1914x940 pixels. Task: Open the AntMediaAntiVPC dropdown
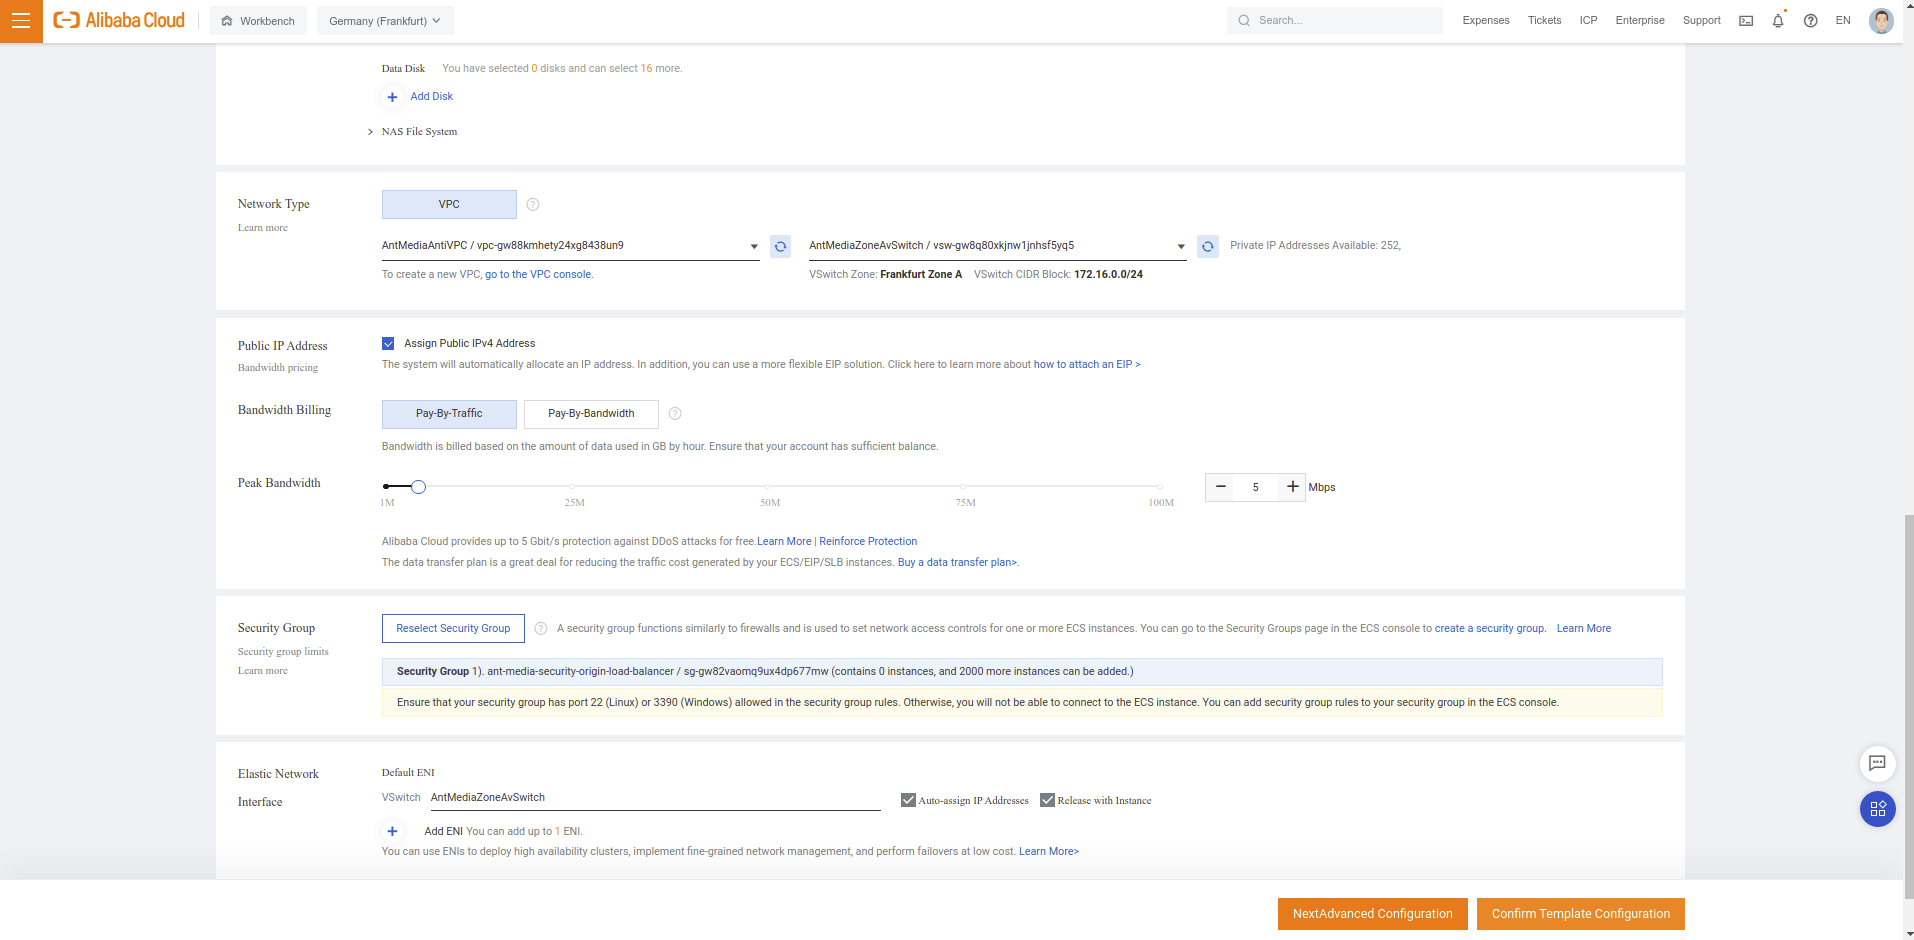coord(570,246)
